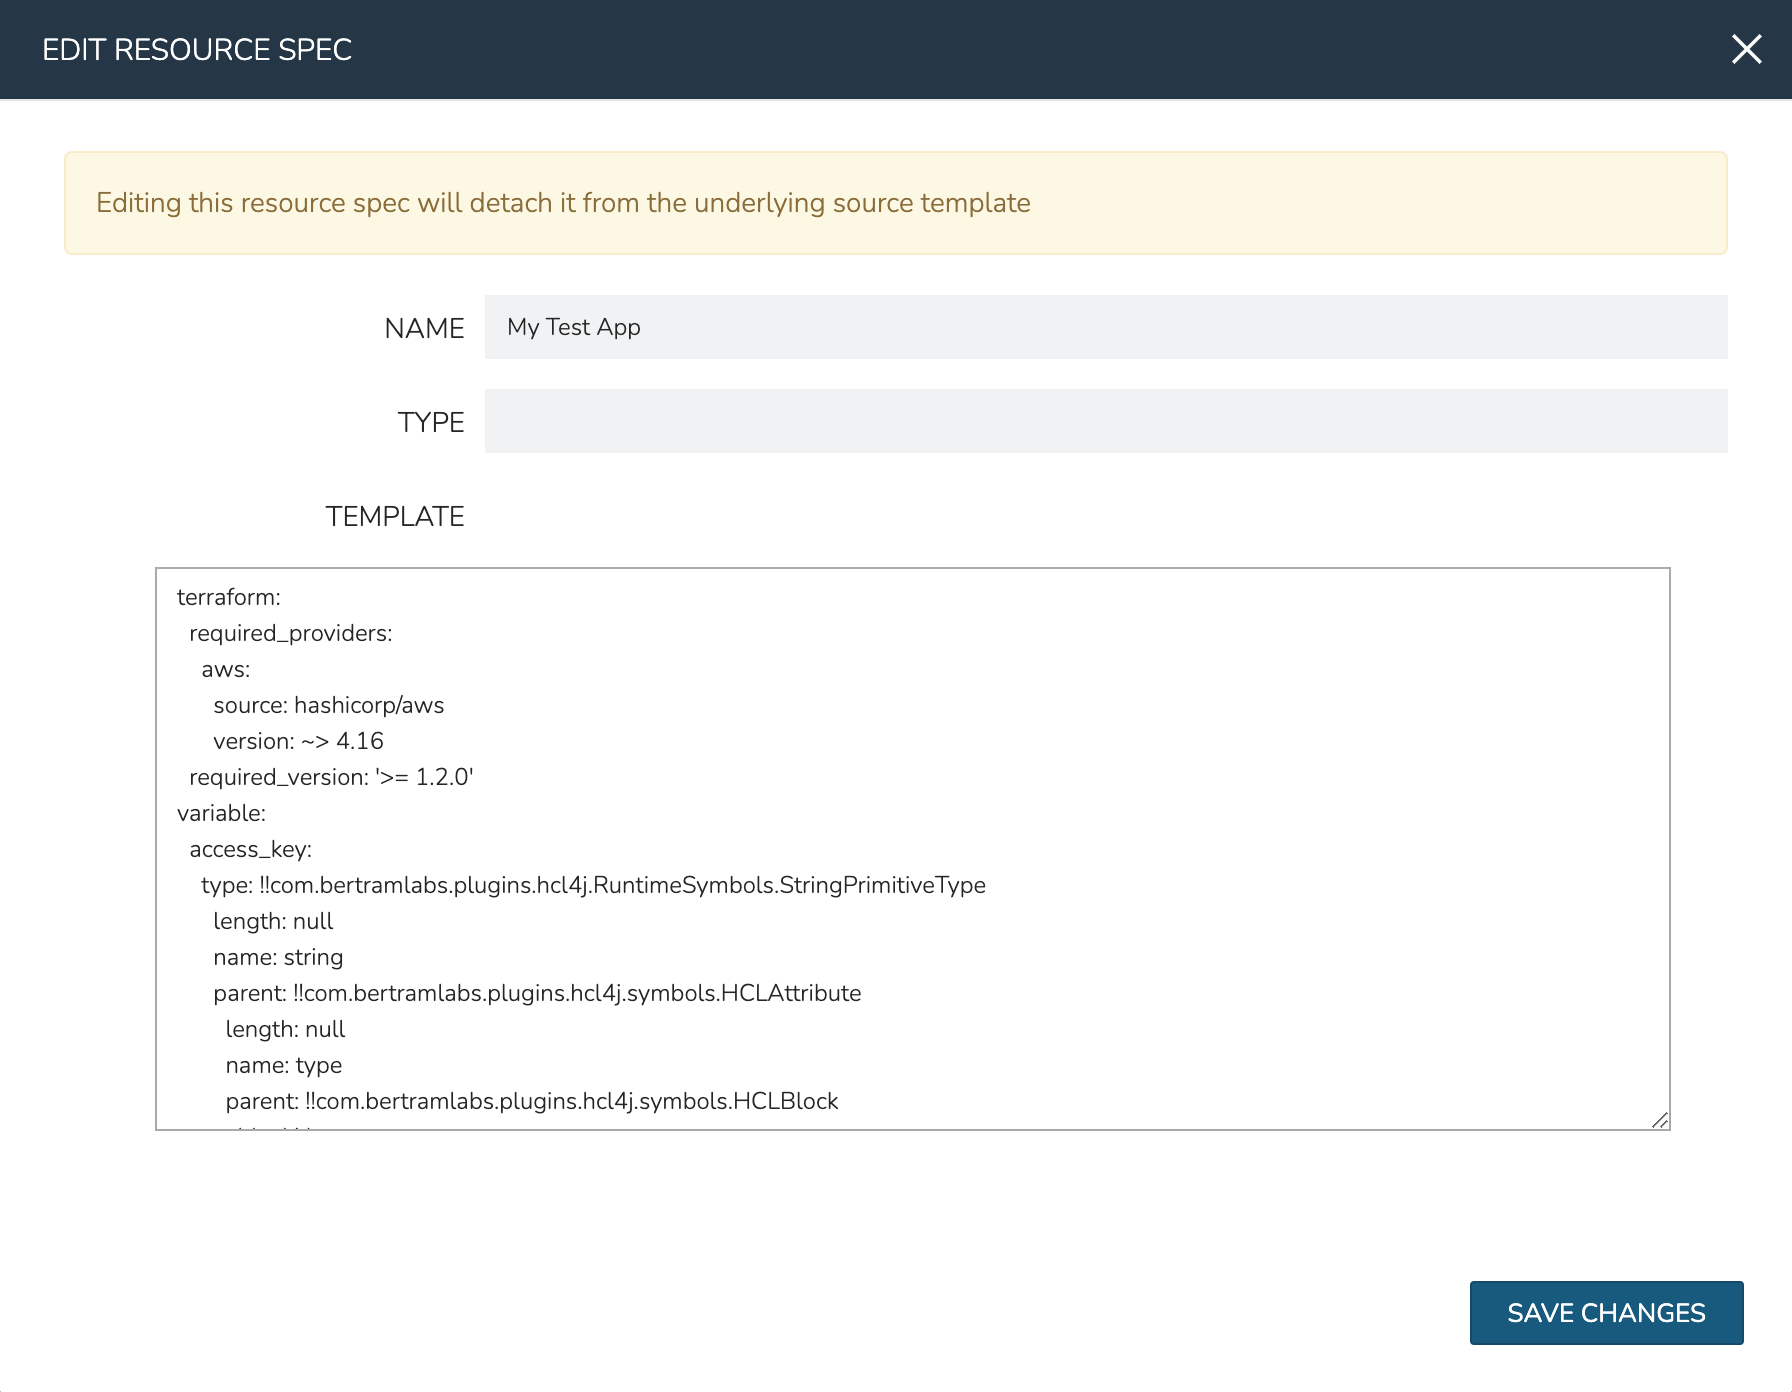The width and height of the screenshot is (1792, 1392).
Task: Click the TYPE field label
Action: (x=431, y=422)
